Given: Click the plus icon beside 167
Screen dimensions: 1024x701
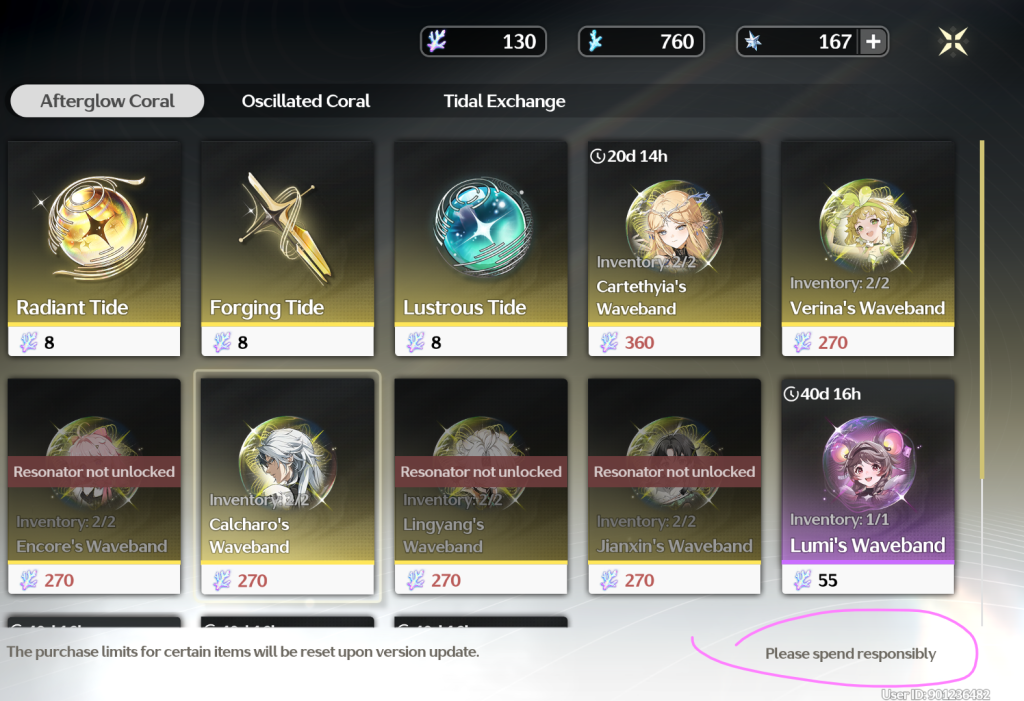Looking at the screenshot, I should coord(873,42).
